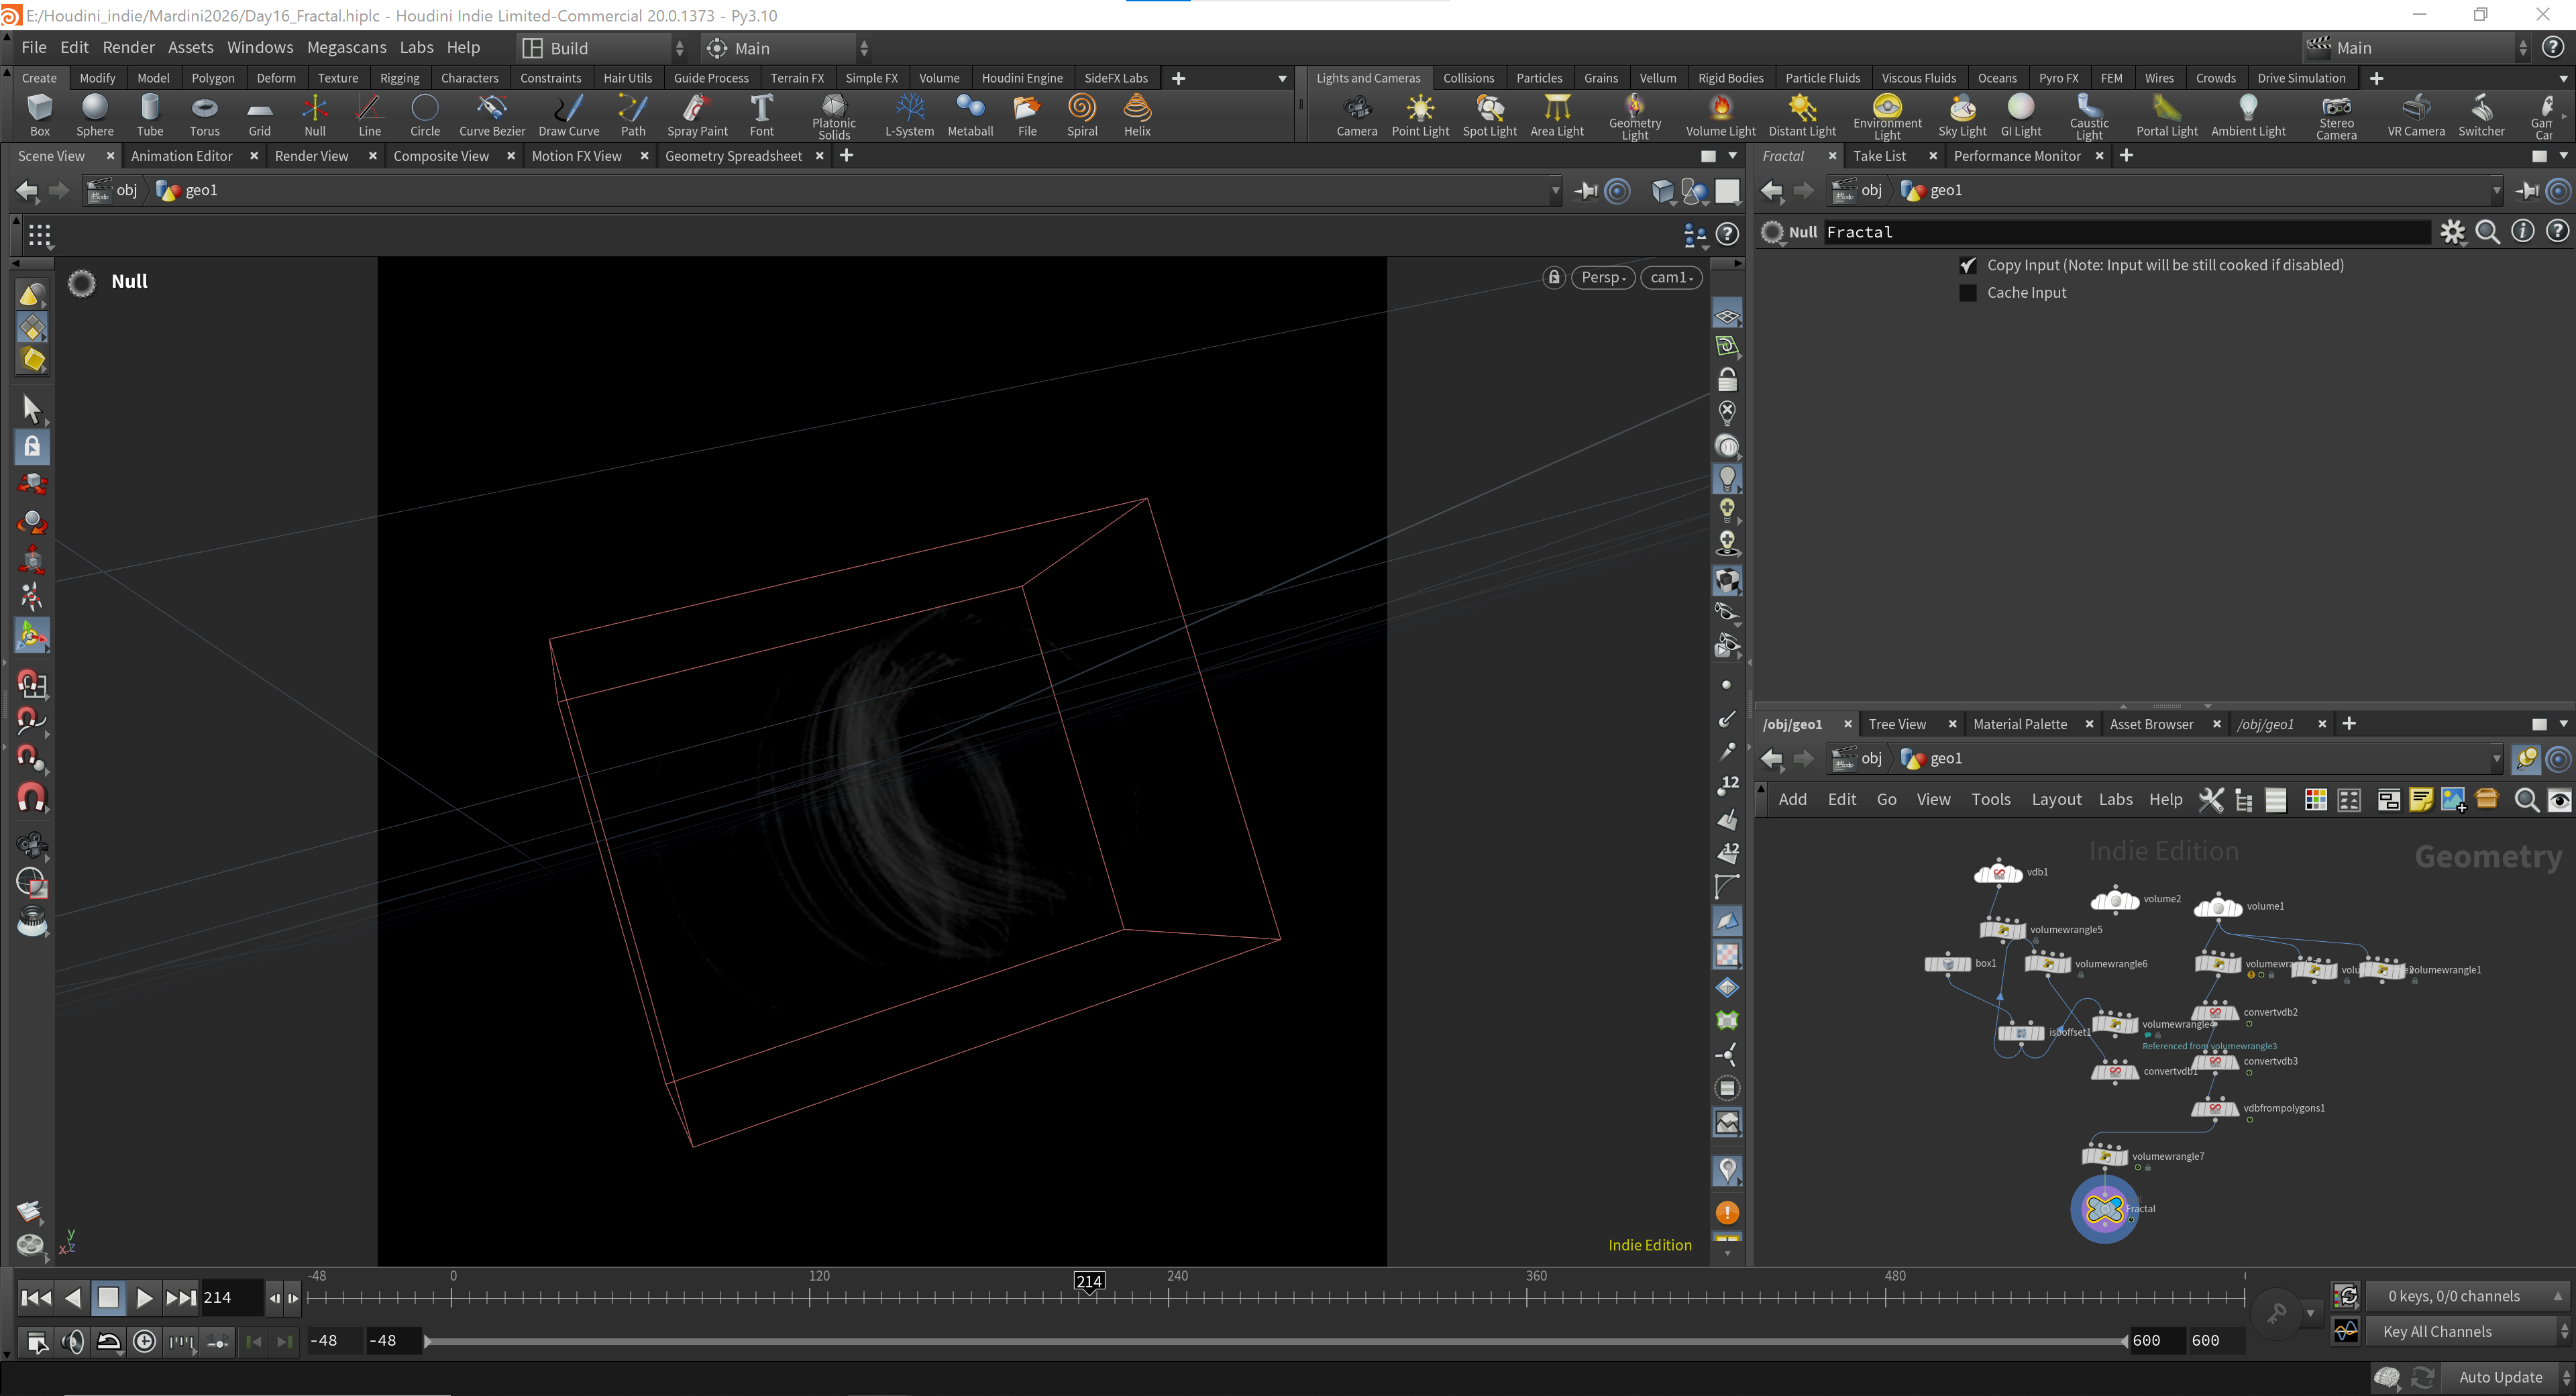The height and width of the screenshot is (1396, 2576).
Task: Jump to the first frame
Action: pyautogui.click(x=36, y=1298)
